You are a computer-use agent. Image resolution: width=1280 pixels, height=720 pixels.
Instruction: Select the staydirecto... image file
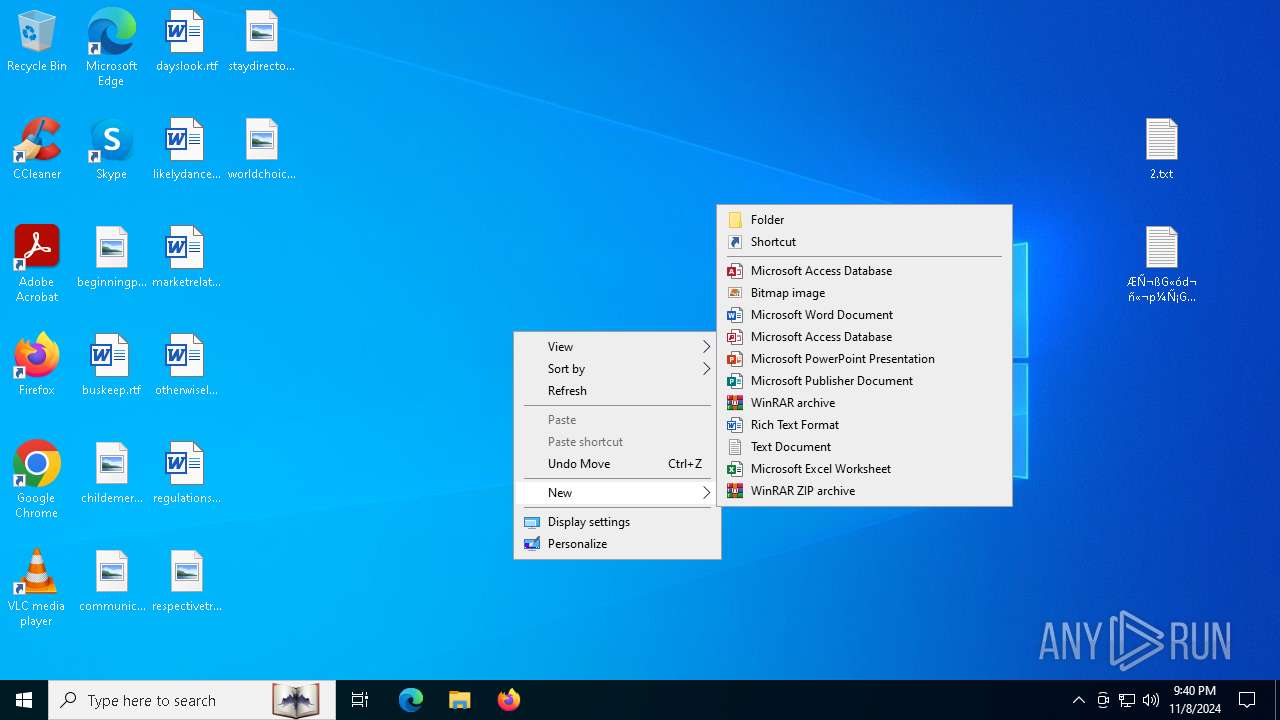pyautogui.click(x=261, y=42)
